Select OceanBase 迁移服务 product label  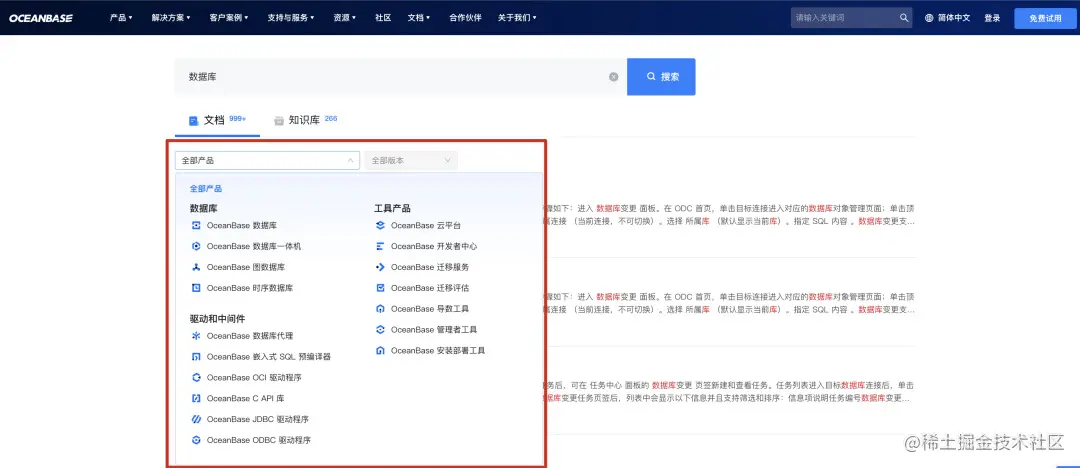tap(430, 267)
